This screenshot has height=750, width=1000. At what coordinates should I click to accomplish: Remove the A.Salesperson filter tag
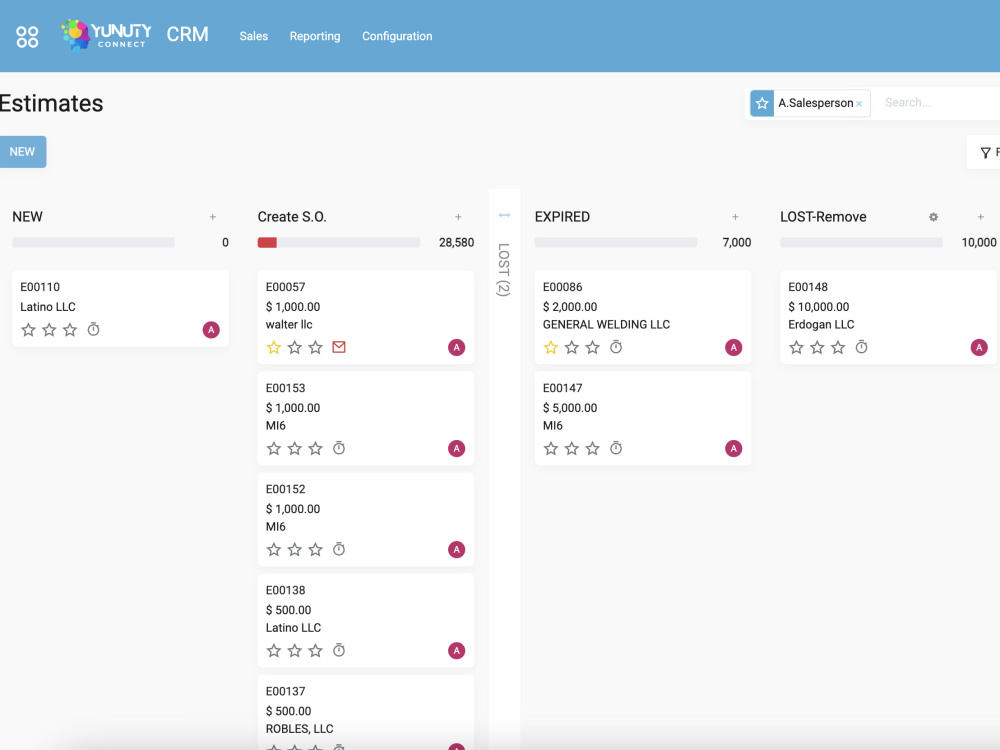[x=859, y=104]
